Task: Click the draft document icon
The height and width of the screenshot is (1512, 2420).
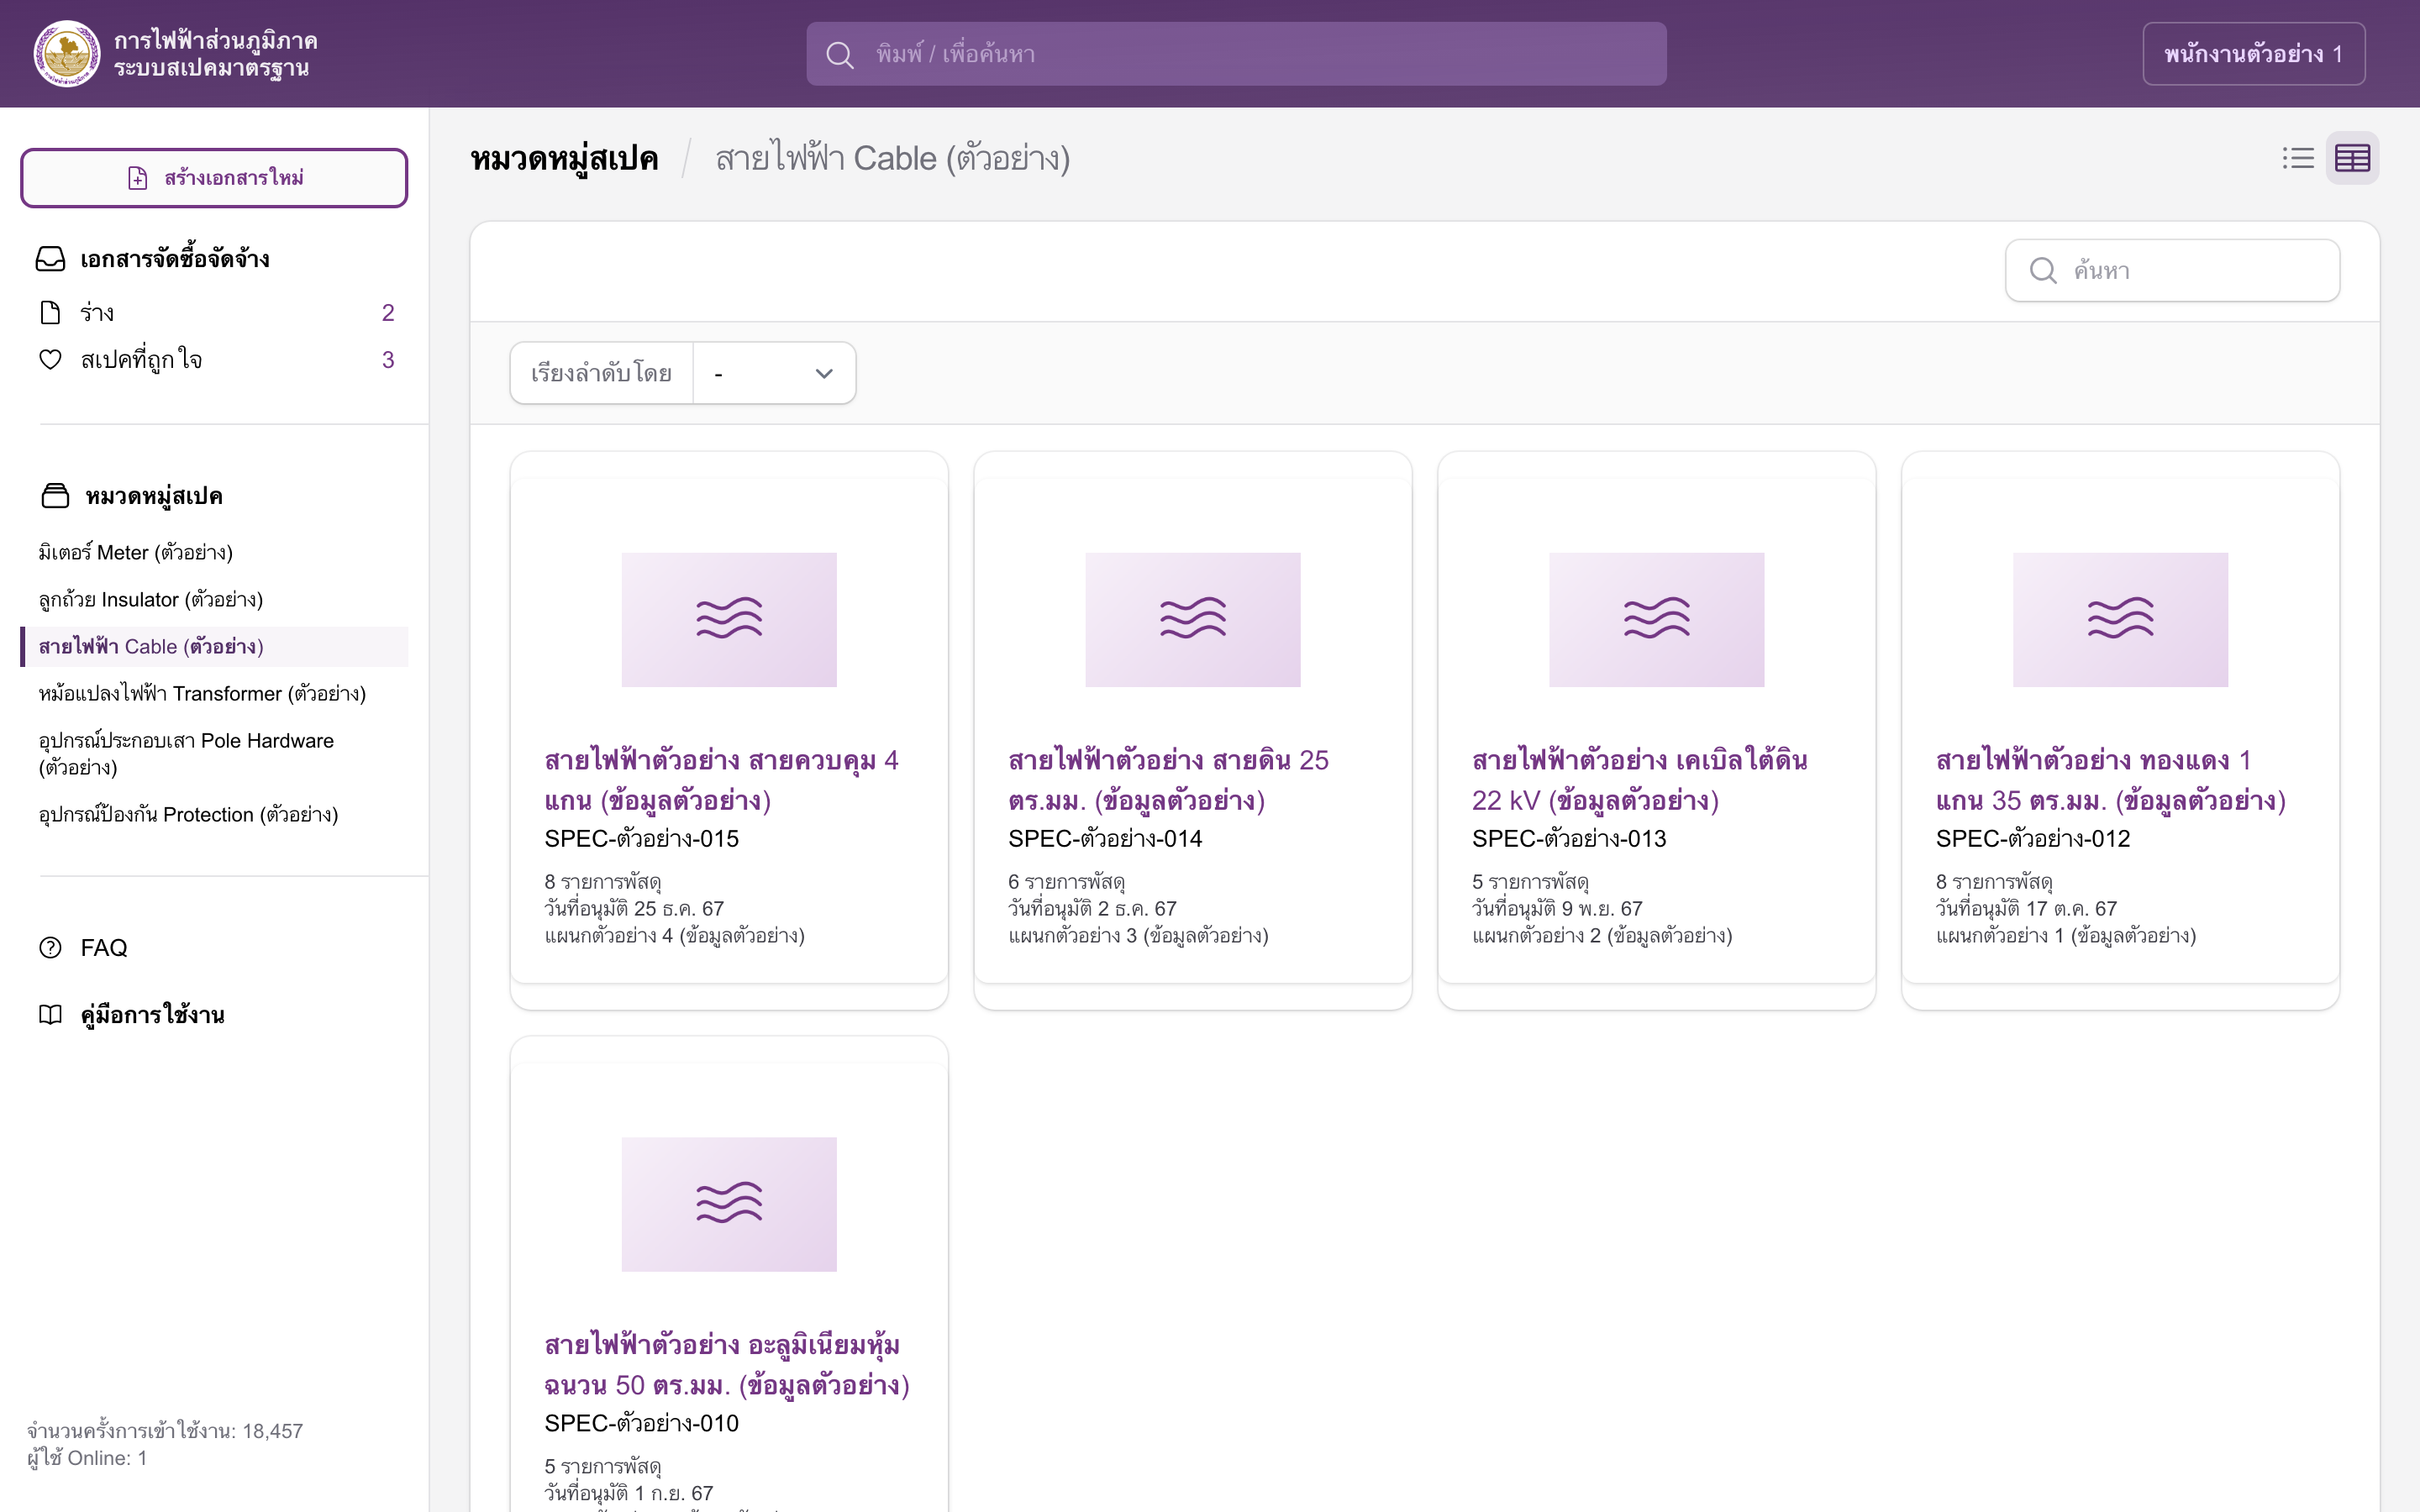Action: tap(50, 312)
